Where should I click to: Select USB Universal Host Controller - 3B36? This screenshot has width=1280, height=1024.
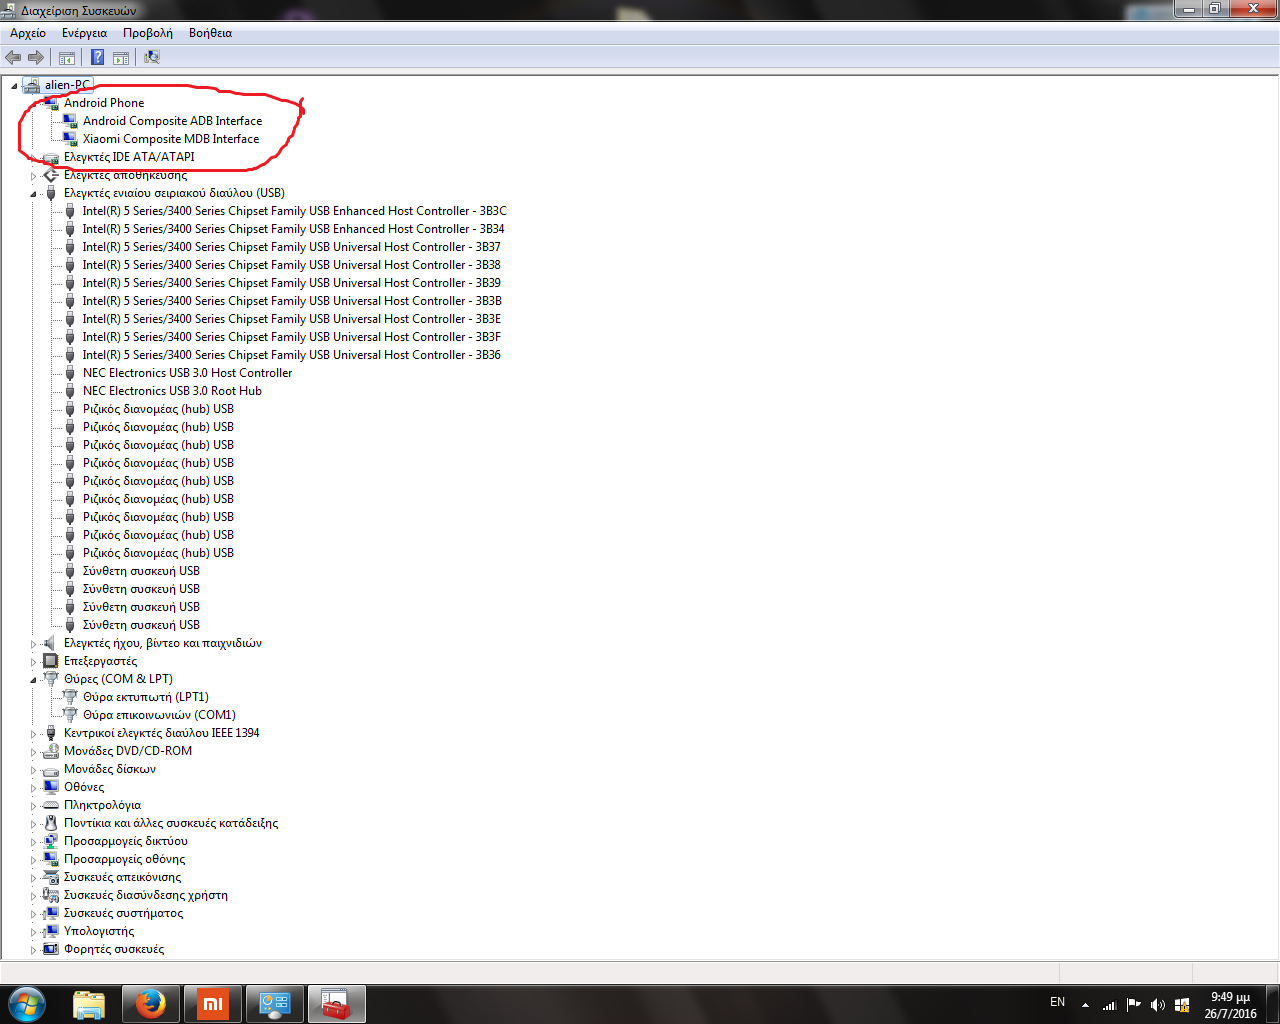click(x=292, y=355)
